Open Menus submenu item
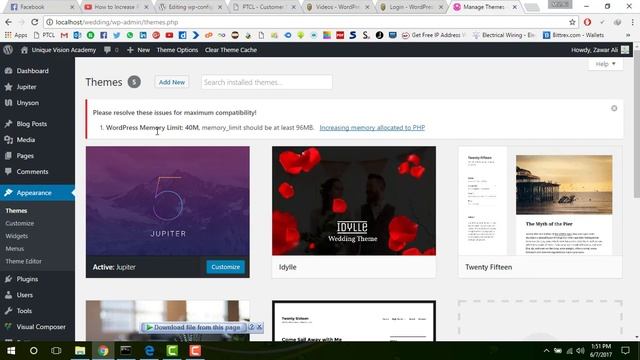The width and height of the screenshot is (640, 360). coord(15,249)
